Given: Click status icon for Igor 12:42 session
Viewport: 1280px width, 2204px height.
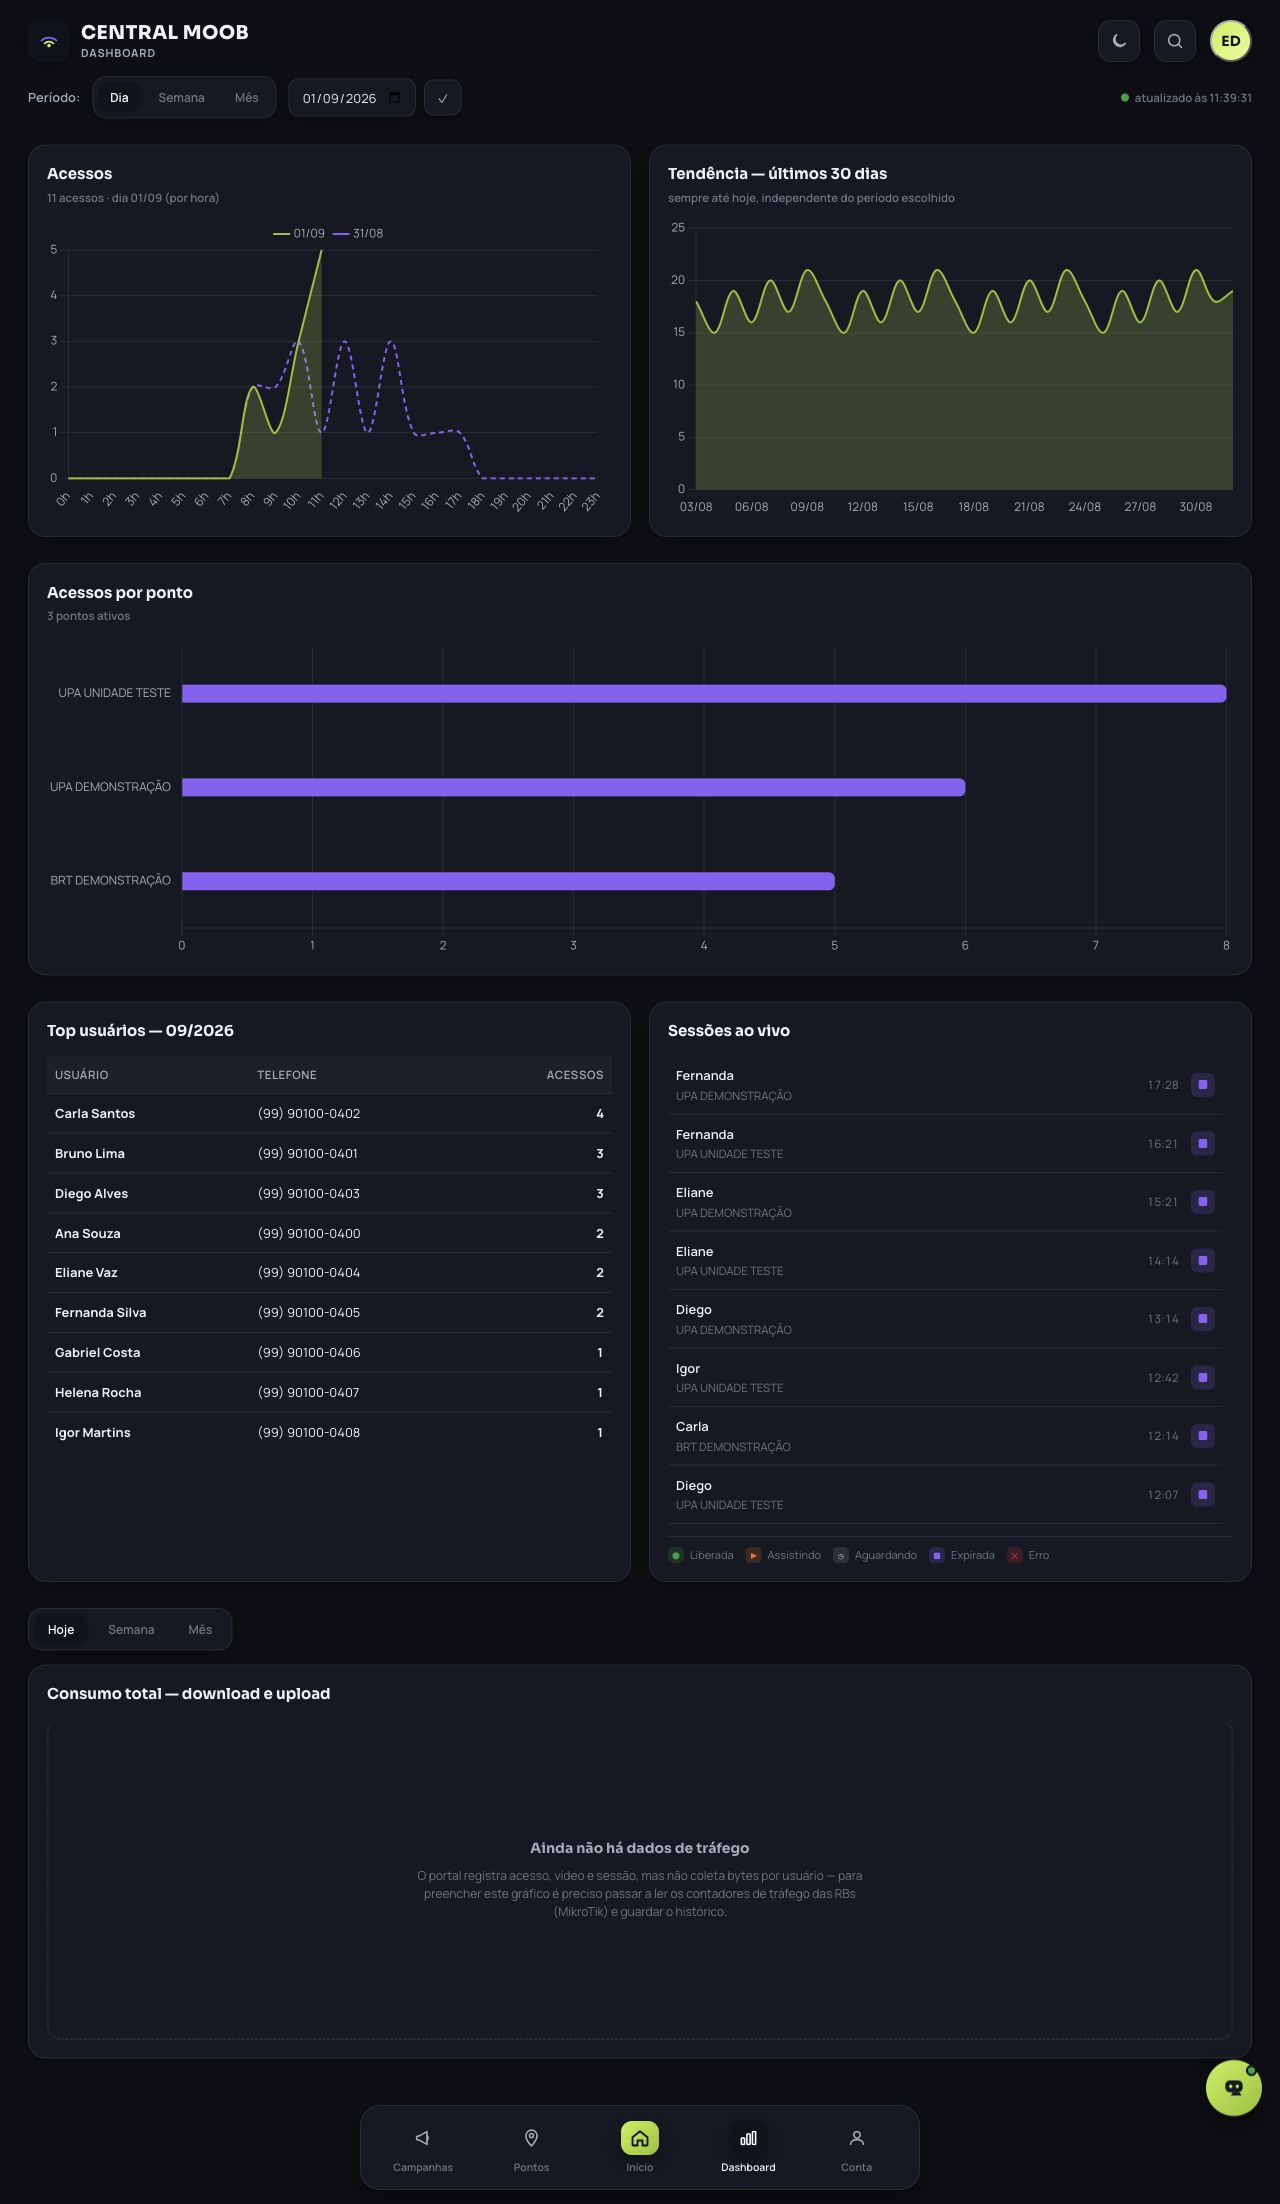Looking at the screenshot, I should click(x=1203, y=1378).
